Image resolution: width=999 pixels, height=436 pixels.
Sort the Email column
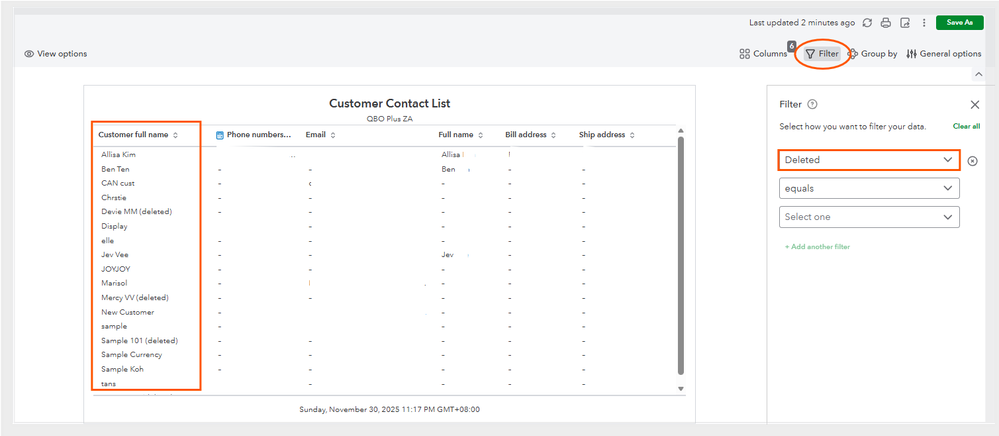(333, 135)
